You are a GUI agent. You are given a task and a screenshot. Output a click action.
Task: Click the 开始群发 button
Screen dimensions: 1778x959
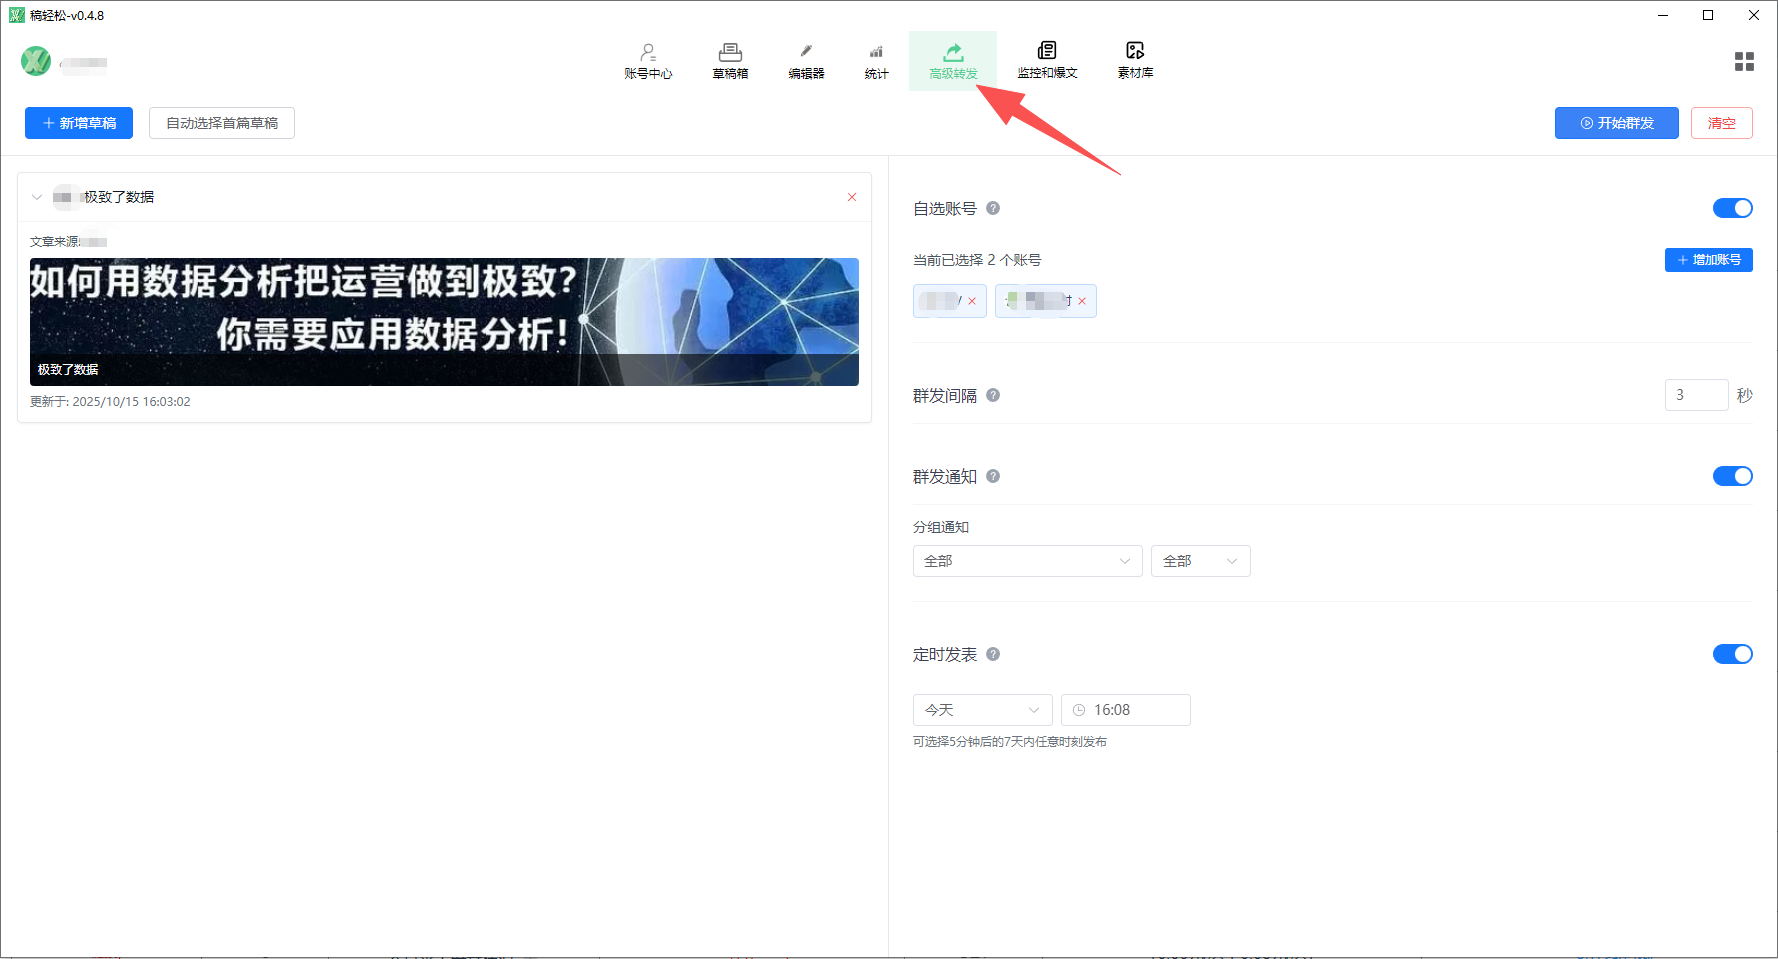click(1616, 123)
